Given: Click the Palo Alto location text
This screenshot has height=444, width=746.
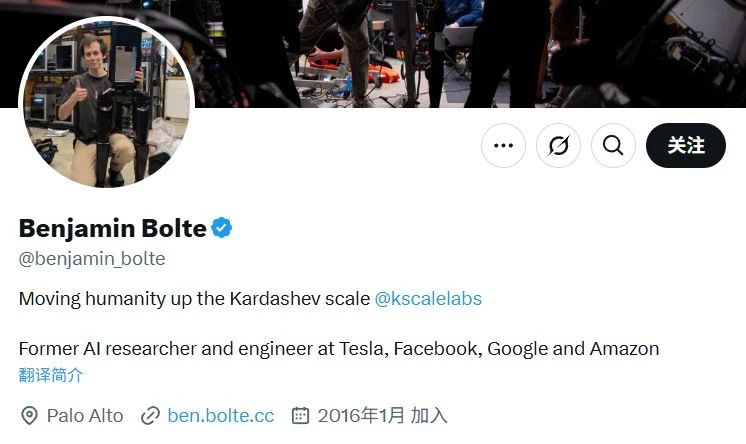Looking at the screenshot, I should point(85,415).
